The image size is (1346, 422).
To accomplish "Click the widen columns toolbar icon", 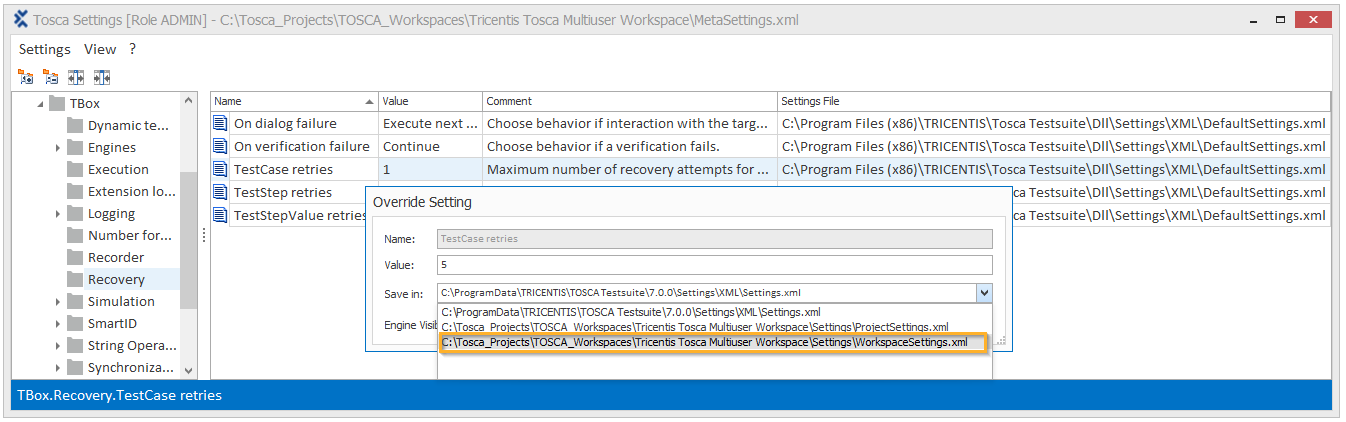I will pyautogui.click(x=76, y=77).
